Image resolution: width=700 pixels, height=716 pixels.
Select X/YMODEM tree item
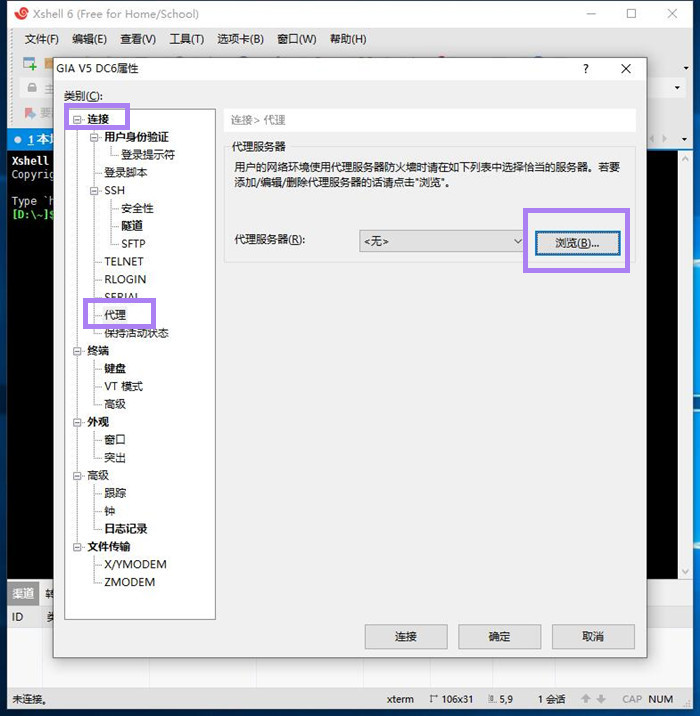(x=135, y=564)
